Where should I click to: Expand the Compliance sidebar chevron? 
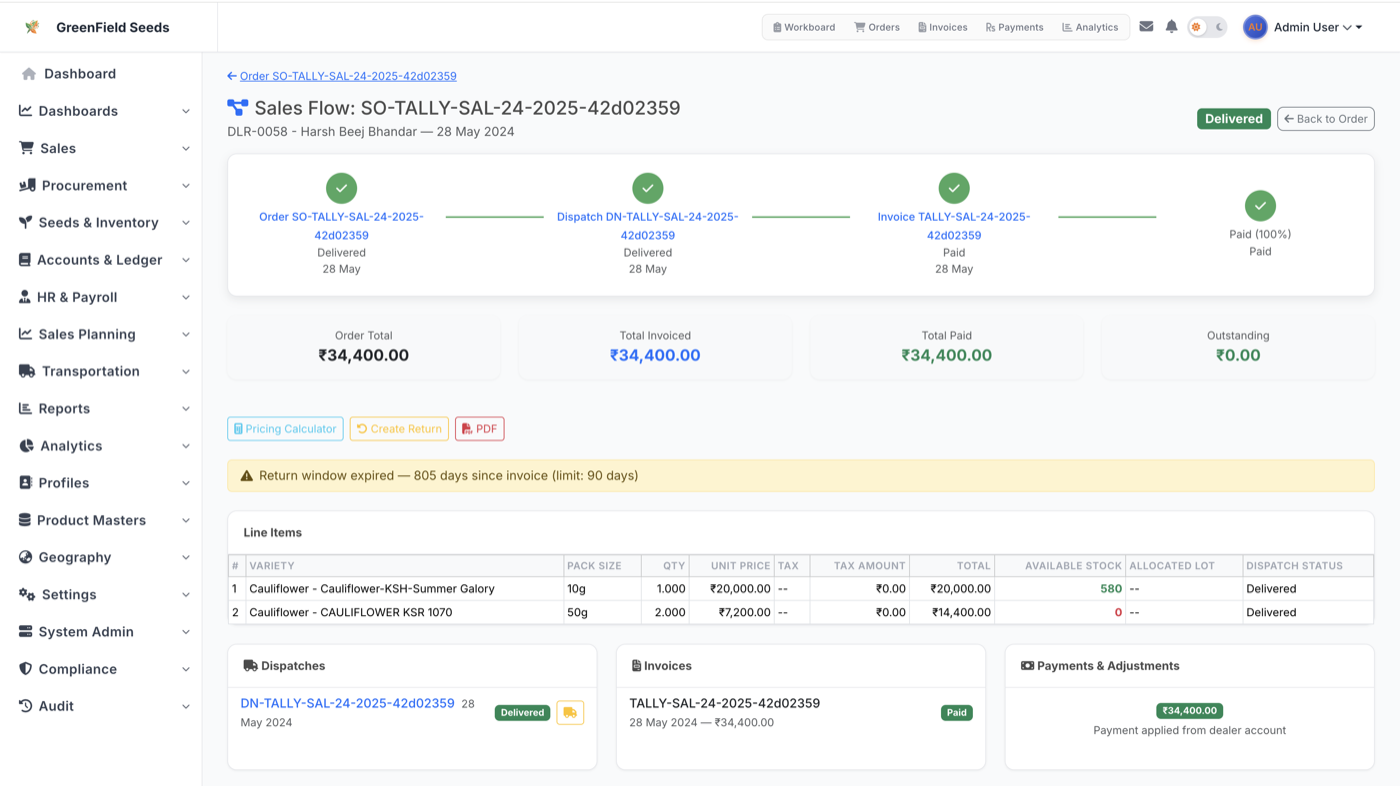[186, 669]
